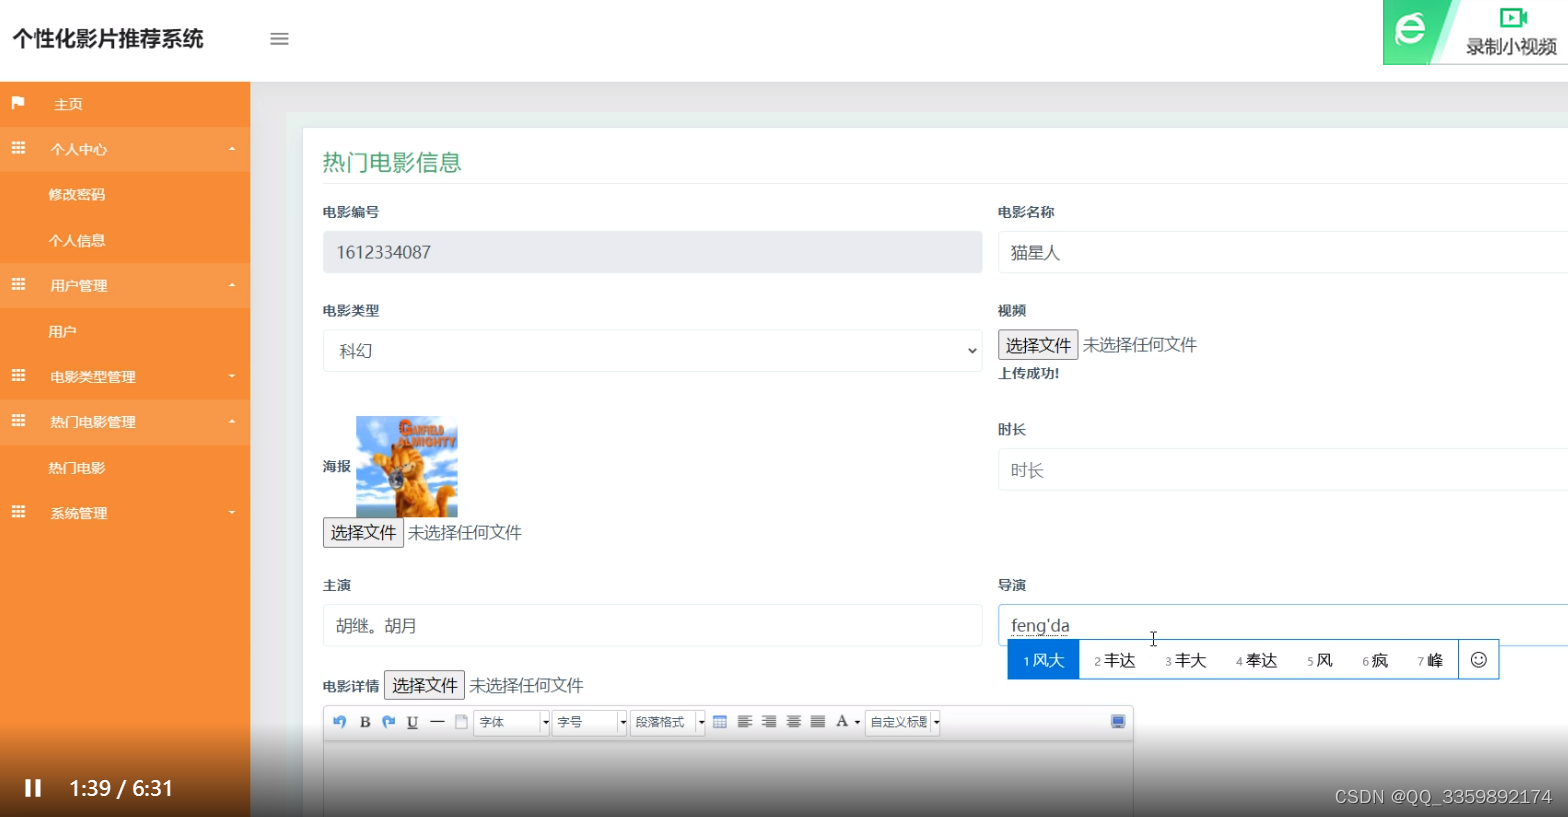Center align text in editor
This screenshot has width=1568, height=817.
pos(794,722)
